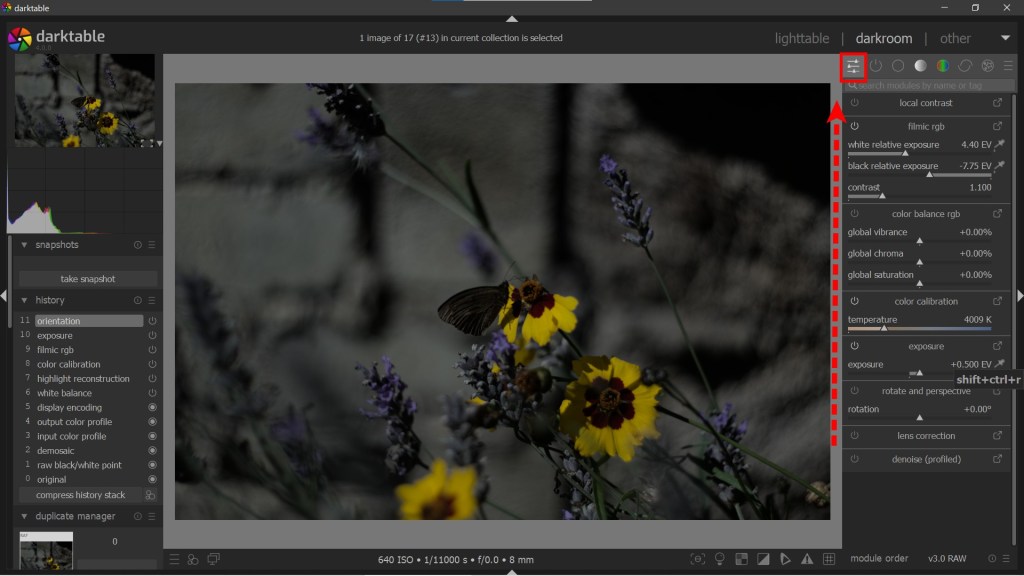Image resolution: width=1024 pixels, height=576 pixels.
Task: Toggle the guides grid icon in bottom bar
Action: click(x=829, y=559)
